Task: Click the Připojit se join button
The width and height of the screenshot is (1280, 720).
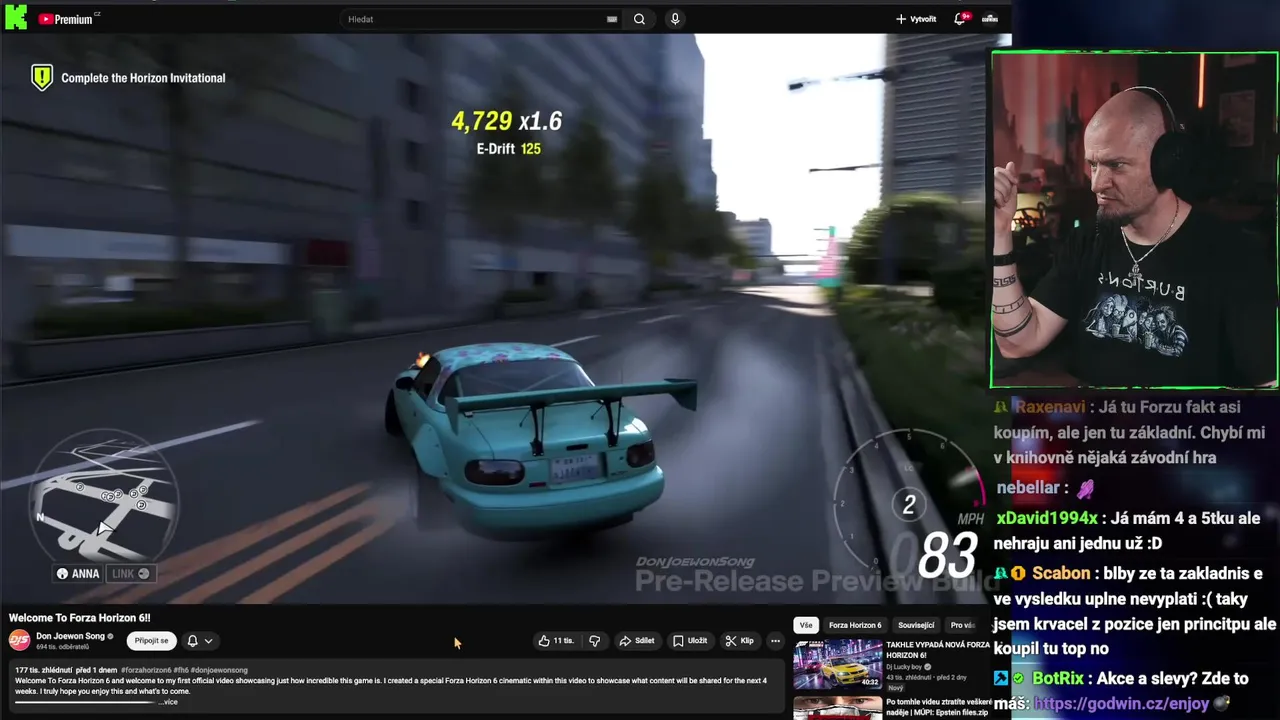Action: [151, 641]
